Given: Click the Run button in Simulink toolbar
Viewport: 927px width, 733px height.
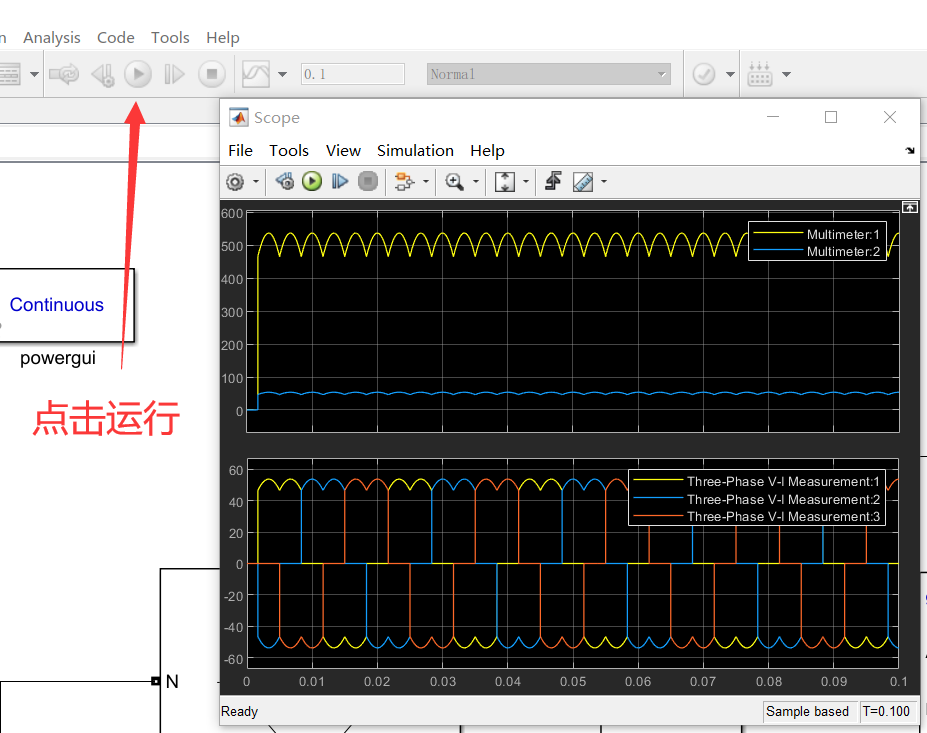Looking at the screenshot, I should coord(138,74).
